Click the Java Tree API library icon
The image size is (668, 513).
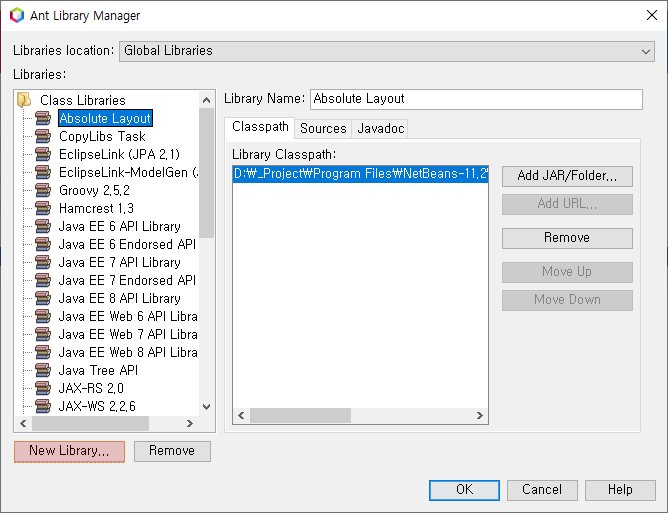(43, 370)
